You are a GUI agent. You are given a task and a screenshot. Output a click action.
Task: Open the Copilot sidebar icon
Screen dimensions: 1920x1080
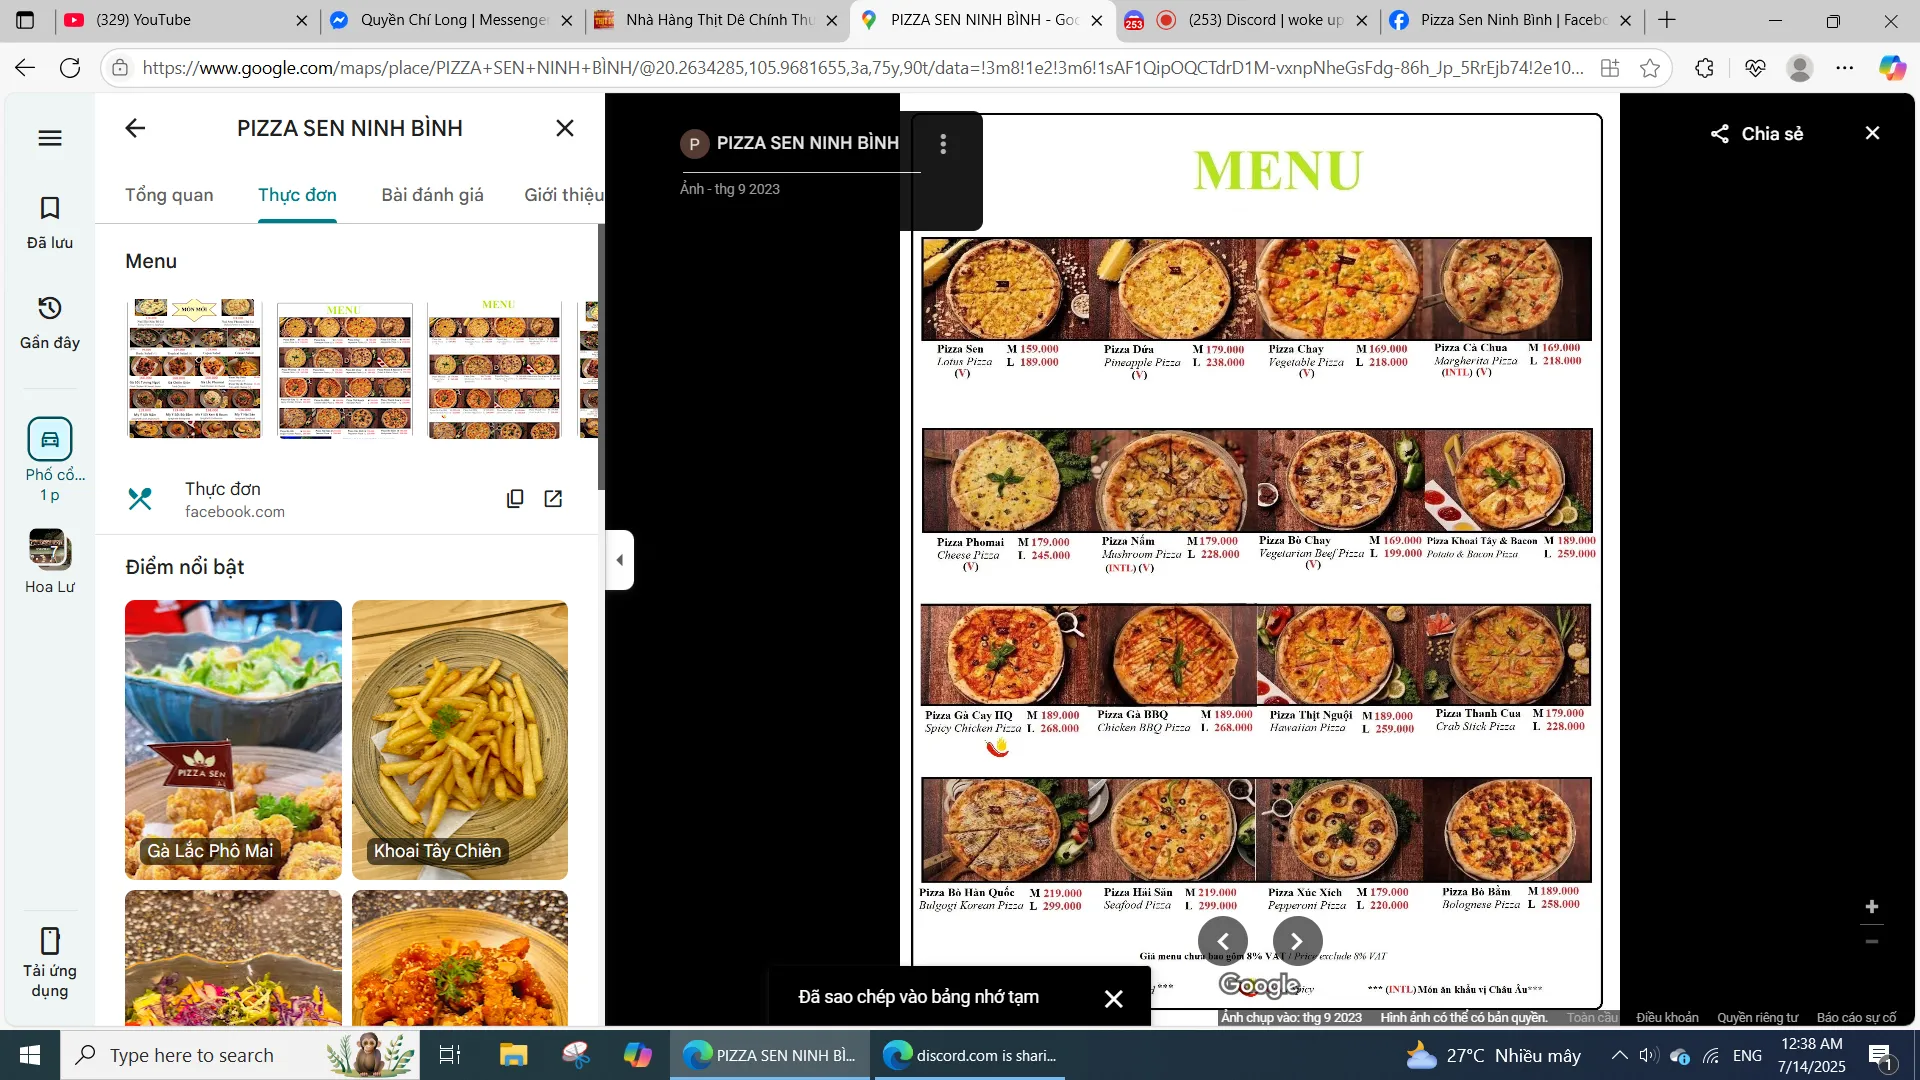click(x=1892, y=68)
